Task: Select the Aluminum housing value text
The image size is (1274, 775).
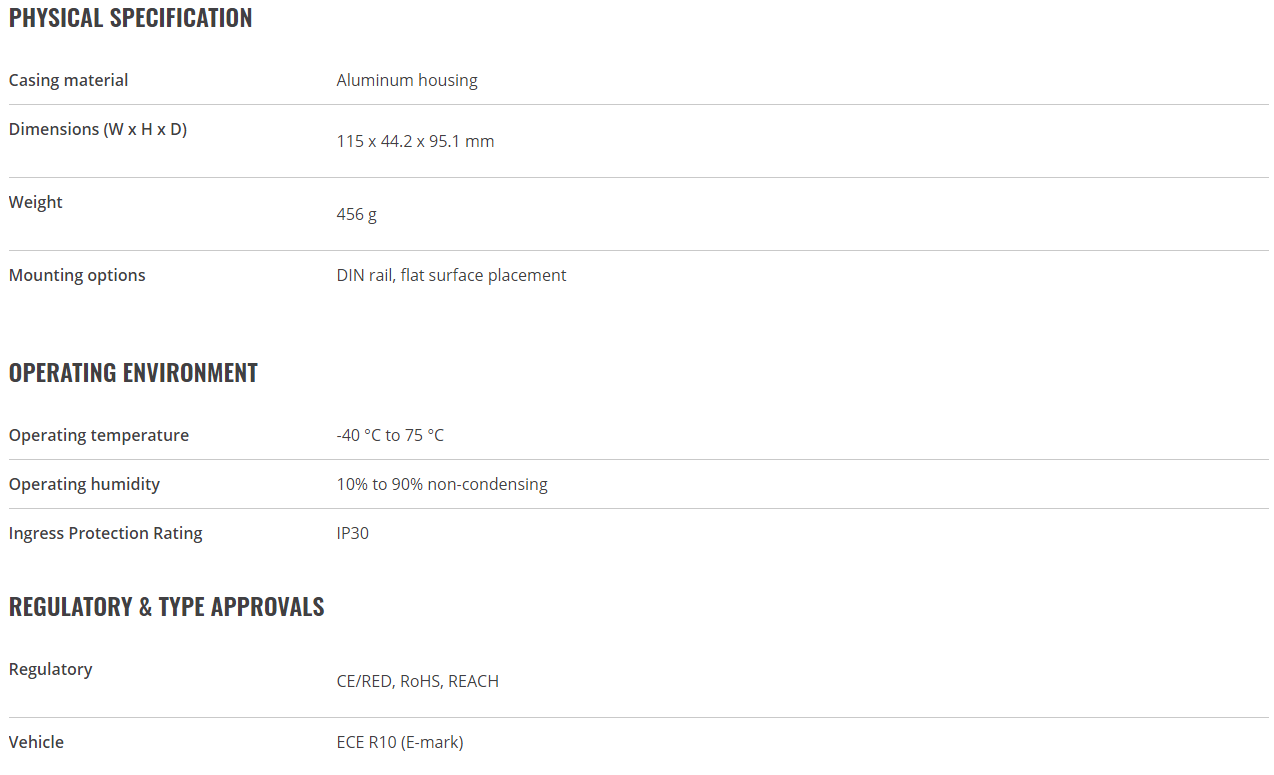Action: [x=407, y=80]
